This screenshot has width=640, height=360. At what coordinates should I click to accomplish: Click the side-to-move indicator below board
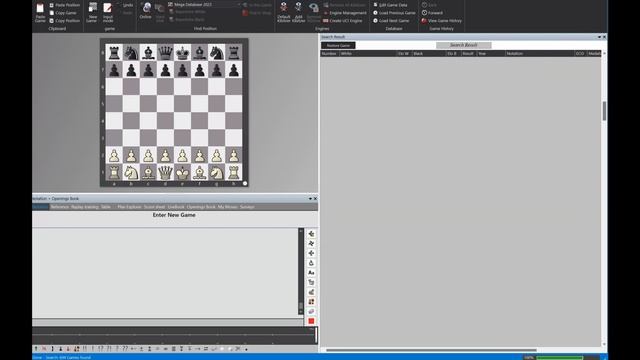tap(245, 184)
